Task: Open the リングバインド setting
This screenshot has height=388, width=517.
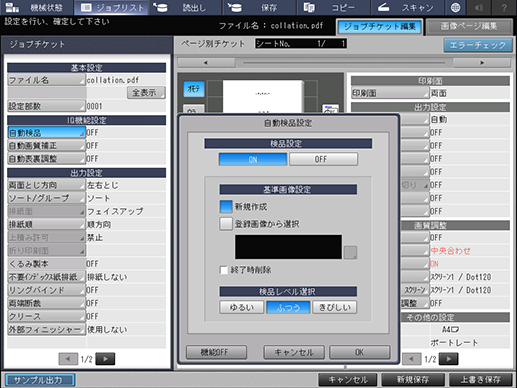Action: [x=46, y=290]
